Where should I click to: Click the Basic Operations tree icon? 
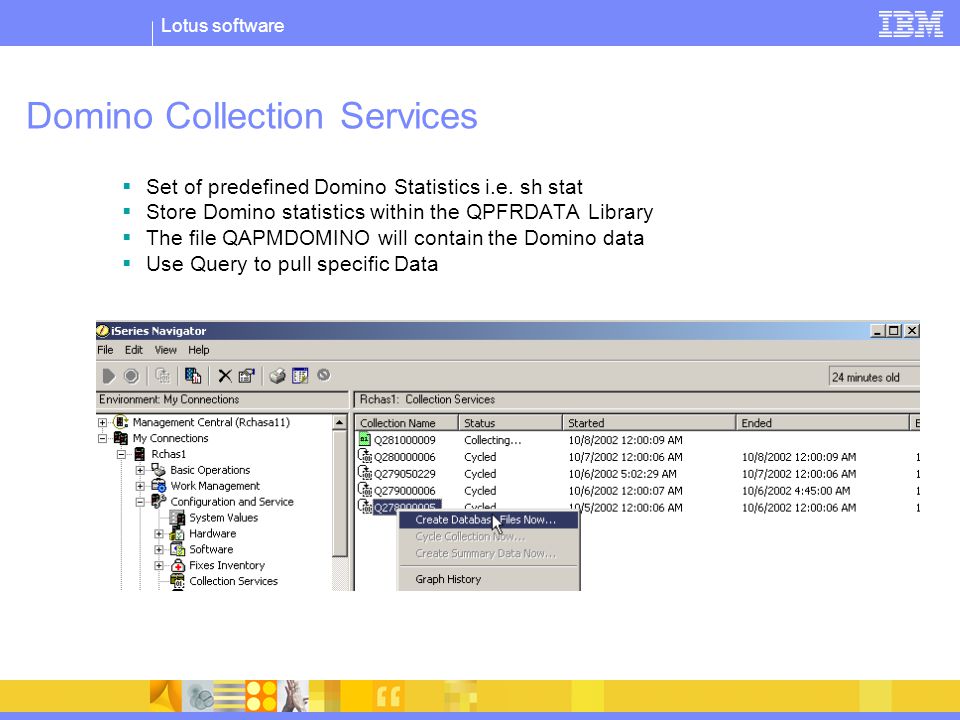tap(159, 470)
